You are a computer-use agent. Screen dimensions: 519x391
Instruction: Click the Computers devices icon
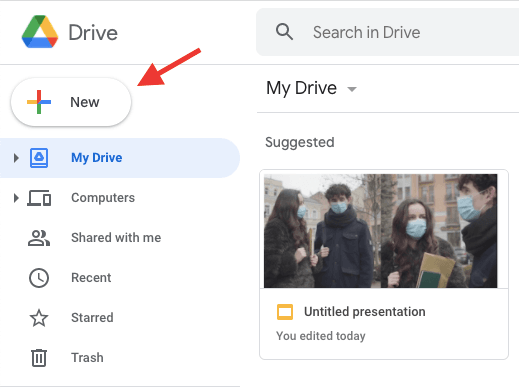[x=39, y=198]
